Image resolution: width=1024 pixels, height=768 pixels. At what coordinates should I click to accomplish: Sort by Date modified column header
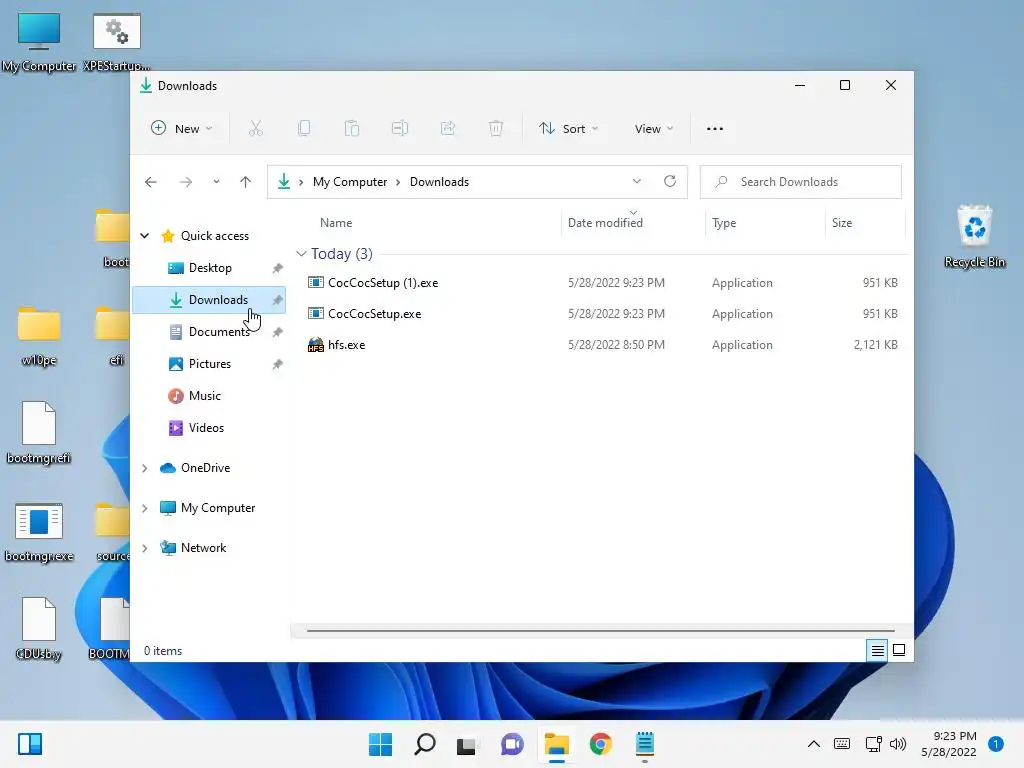coord(633,223)
